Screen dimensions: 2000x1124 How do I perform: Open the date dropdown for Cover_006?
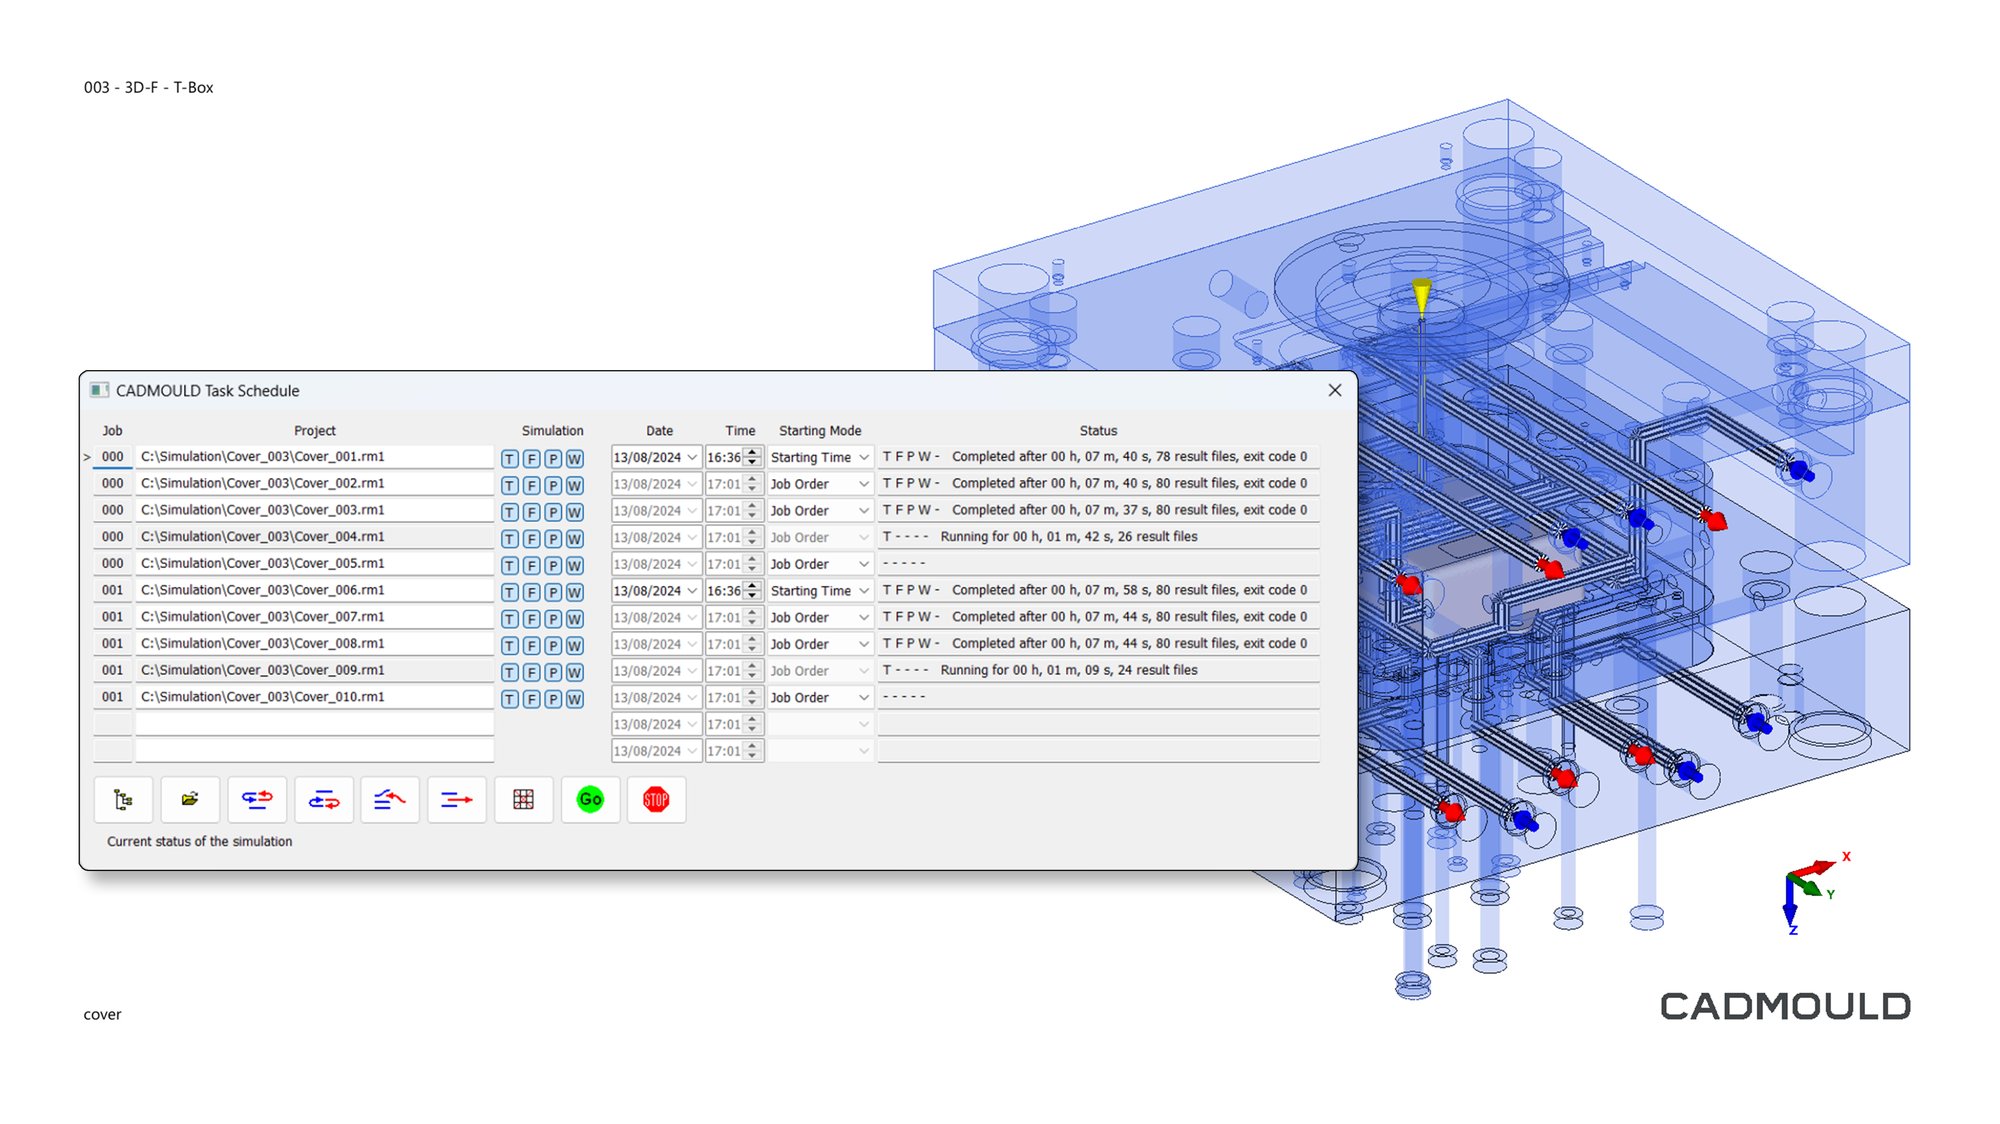[692, 591]
